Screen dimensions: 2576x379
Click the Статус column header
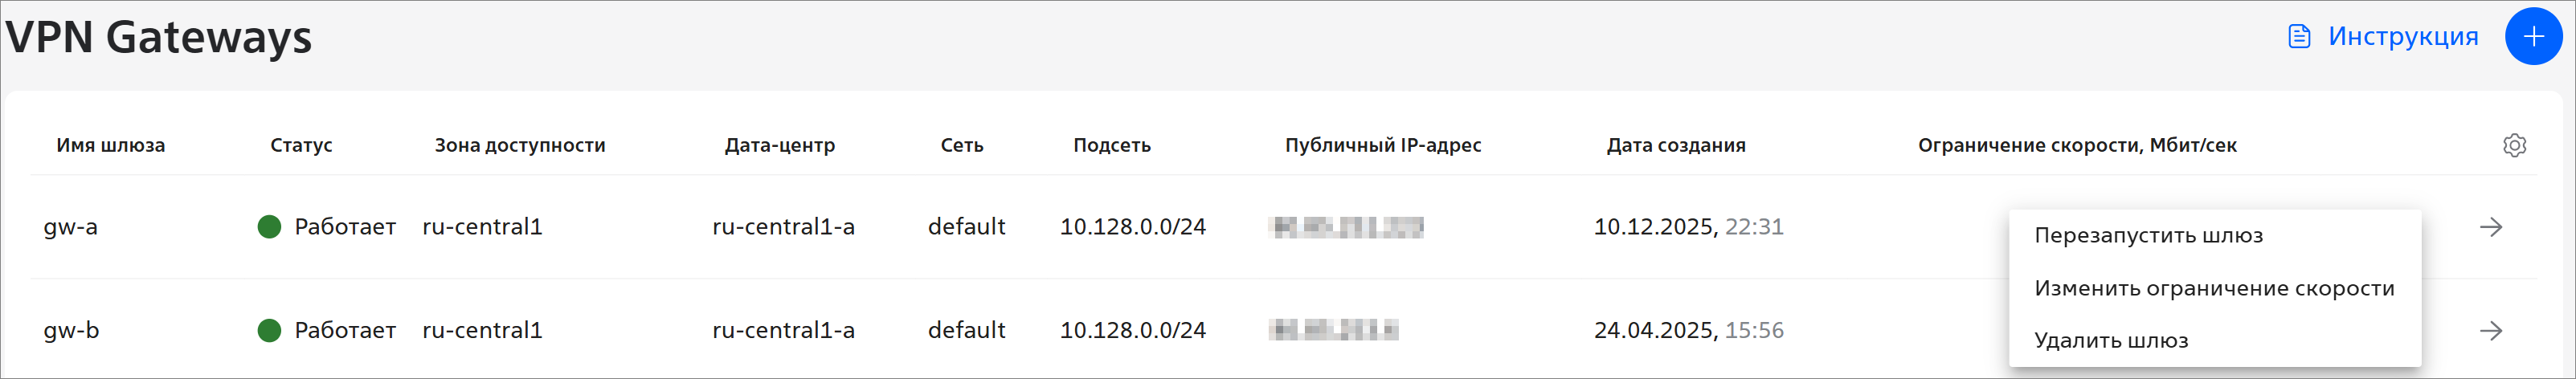(x=301, y=145)
